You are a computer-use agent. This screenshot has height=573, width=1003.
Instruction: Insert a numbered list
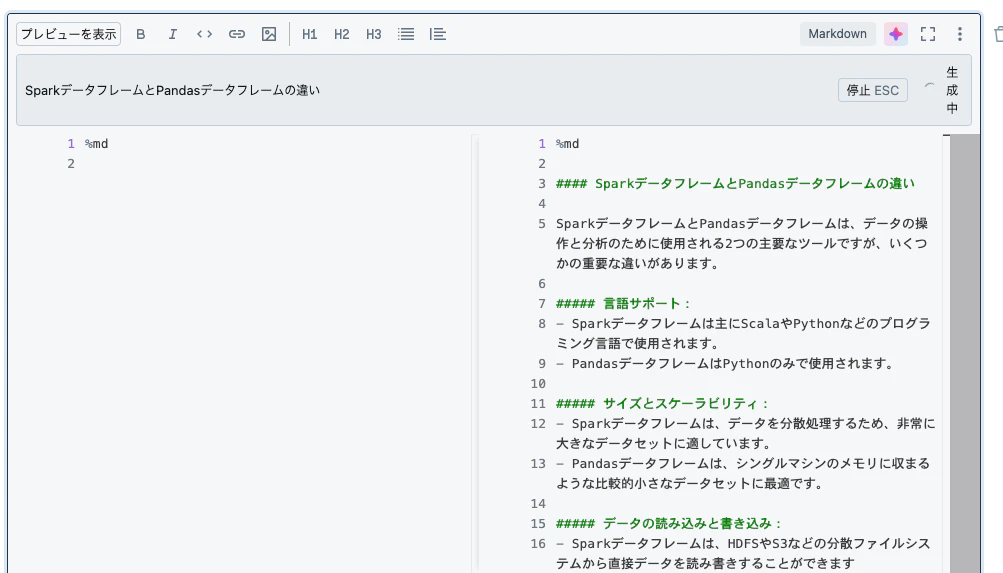438,35
